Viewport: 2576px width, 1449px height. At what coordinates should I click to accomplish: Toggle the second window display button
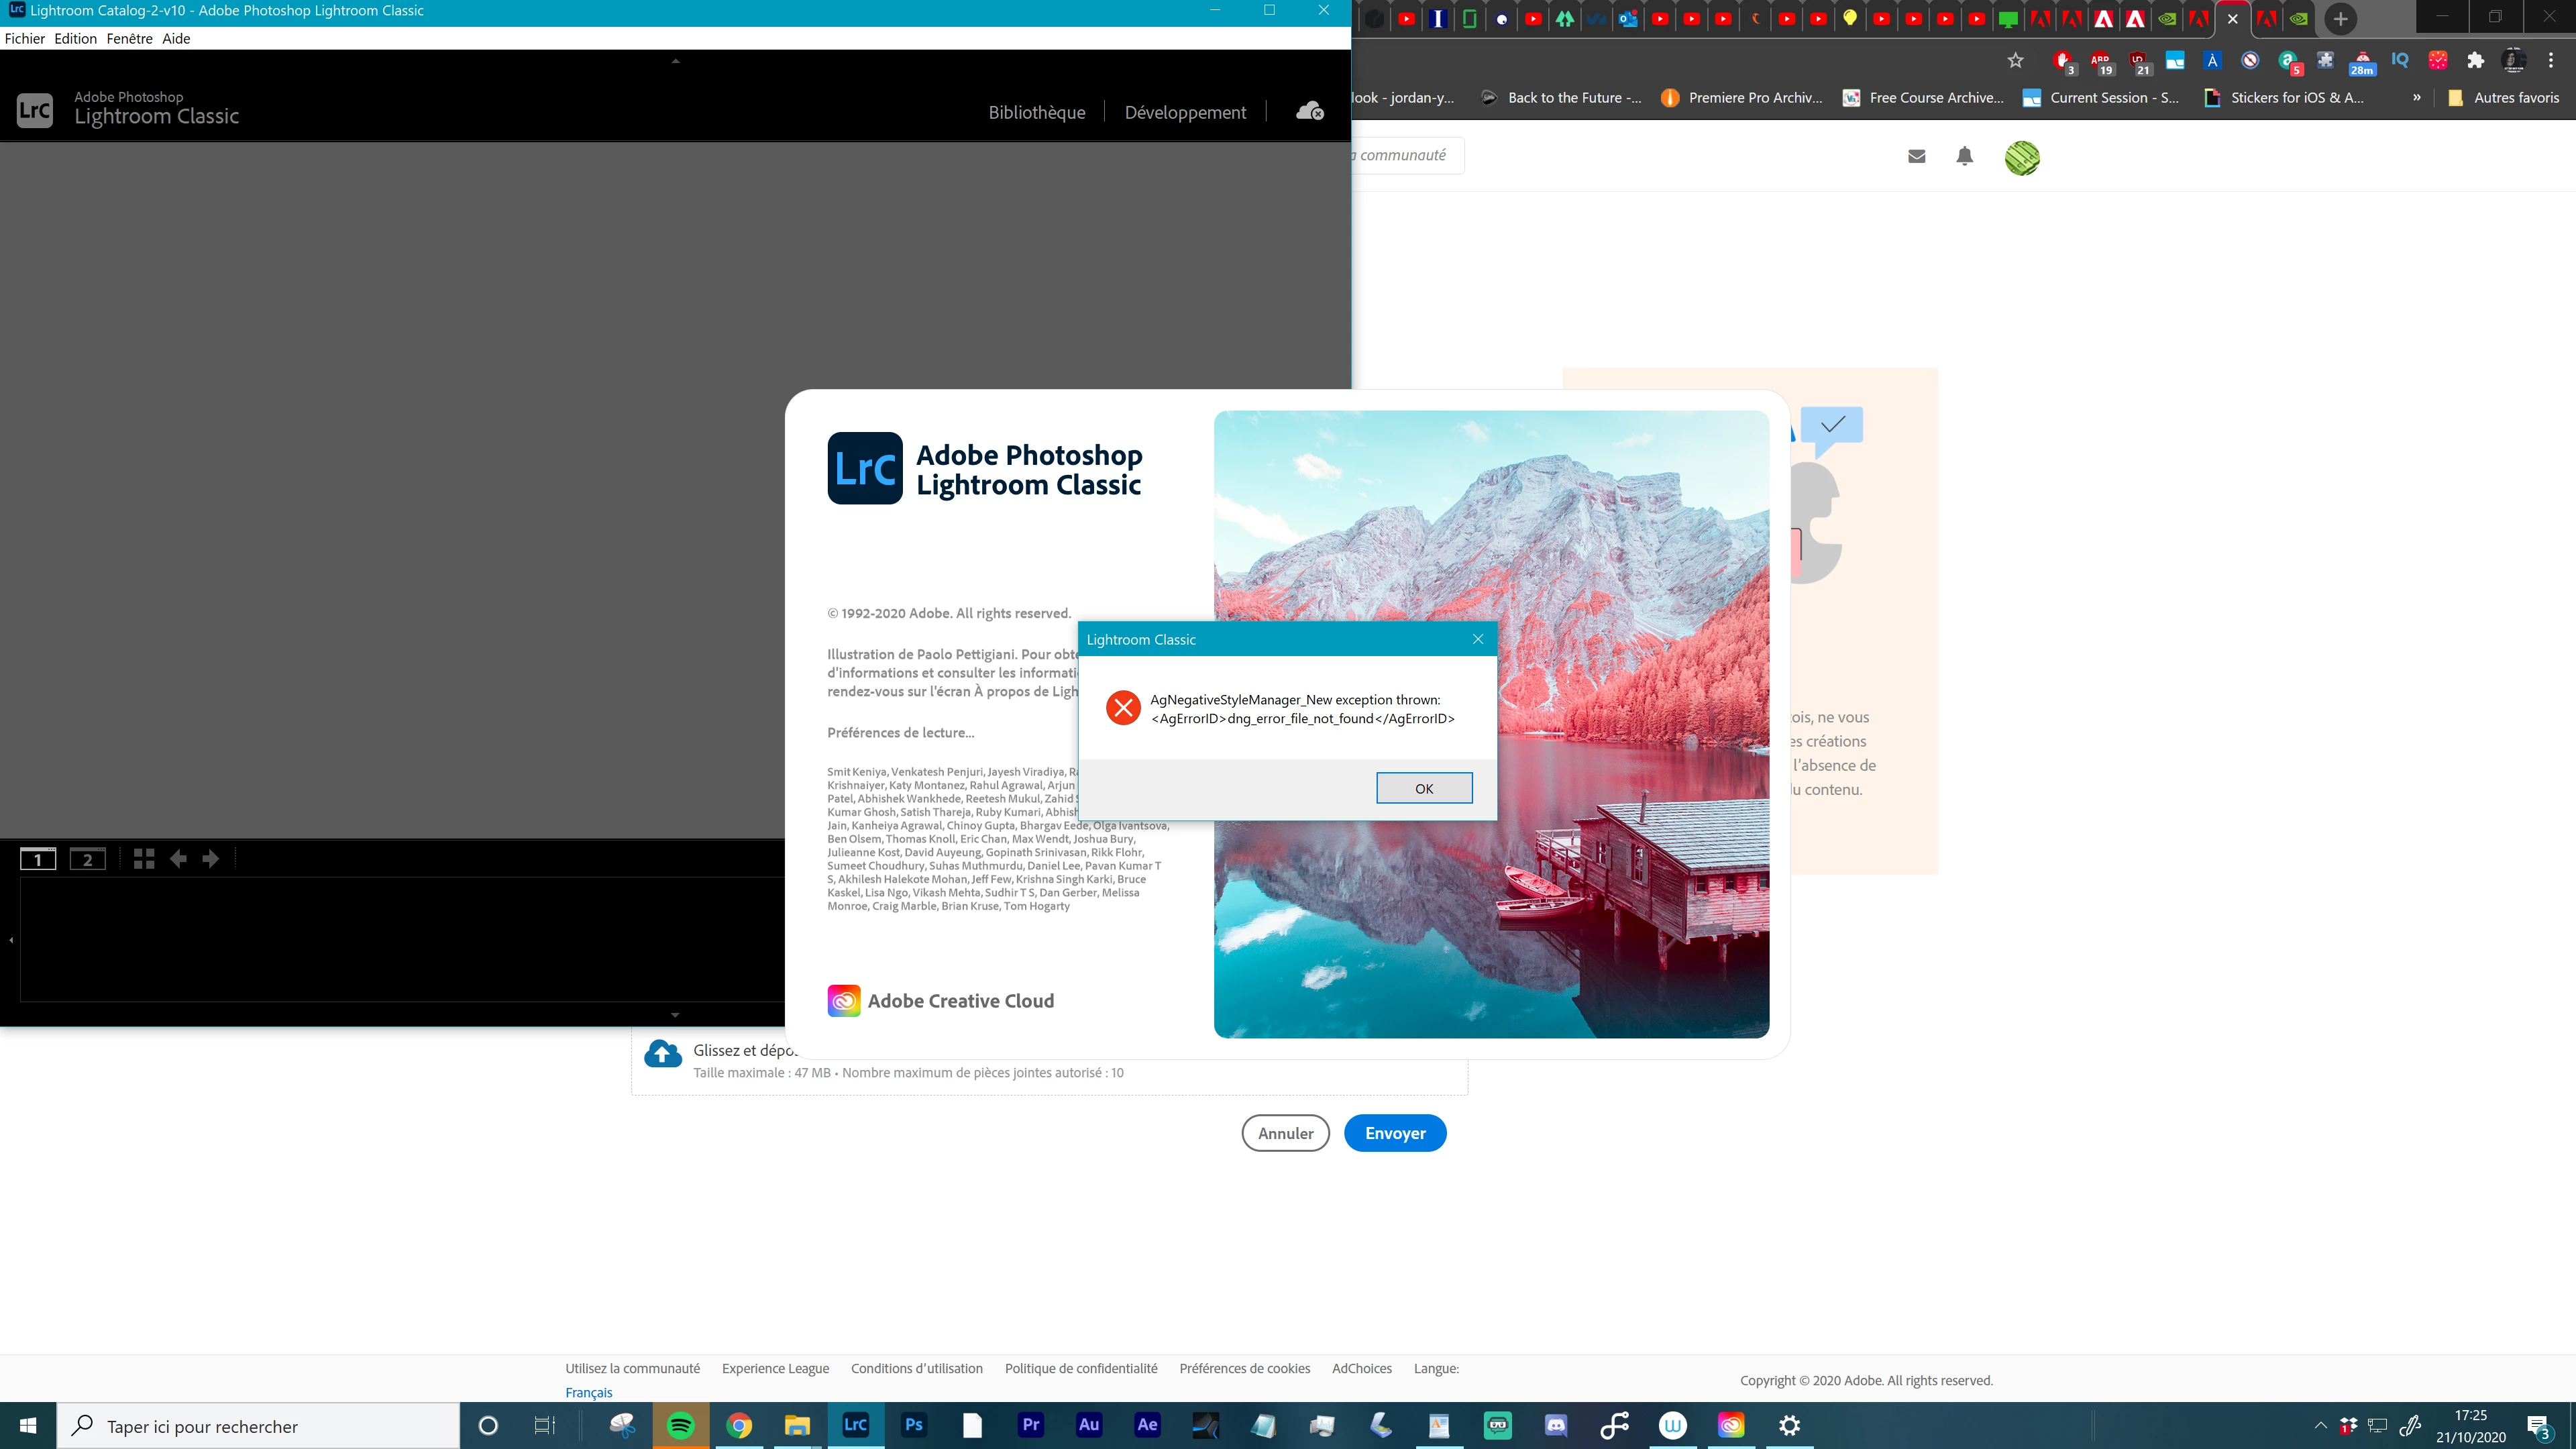88,859
